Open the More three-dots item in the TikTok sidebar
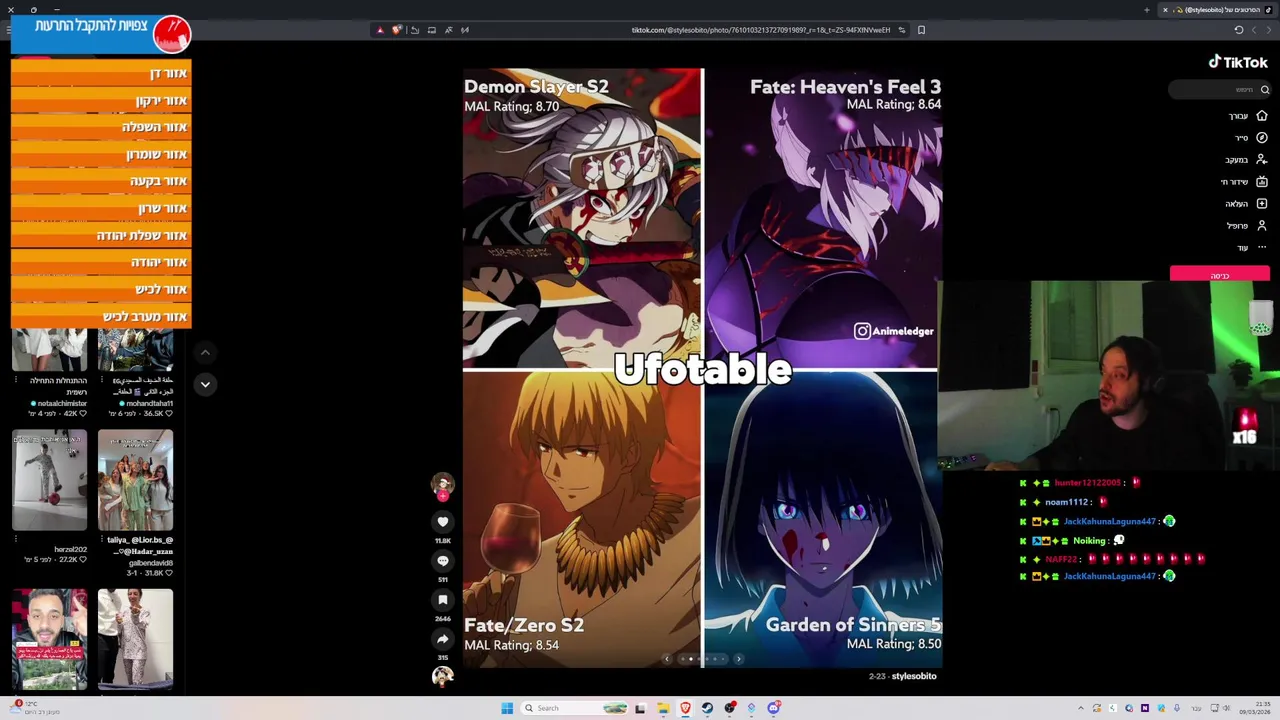This screenshot has width=1280, height=720. point(1262,247)
